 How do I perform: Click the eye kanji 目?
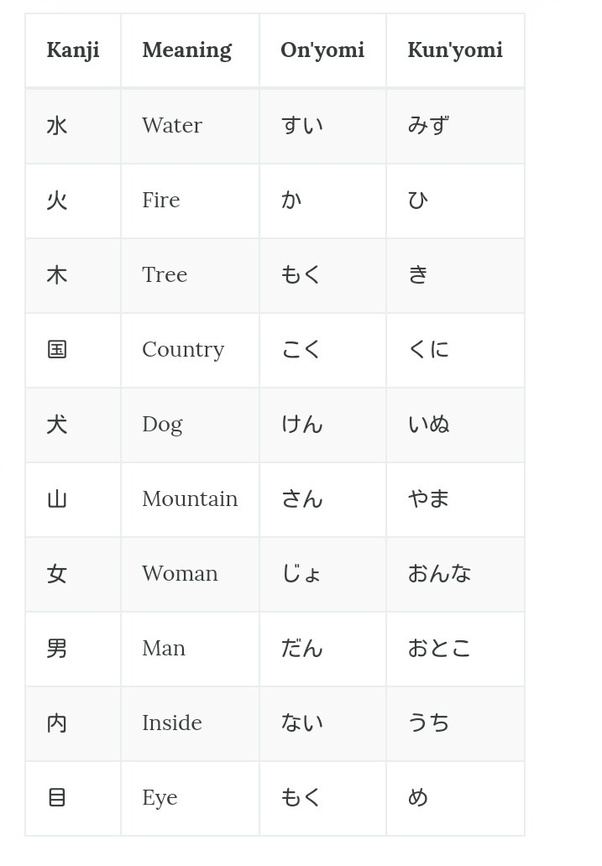57,798
